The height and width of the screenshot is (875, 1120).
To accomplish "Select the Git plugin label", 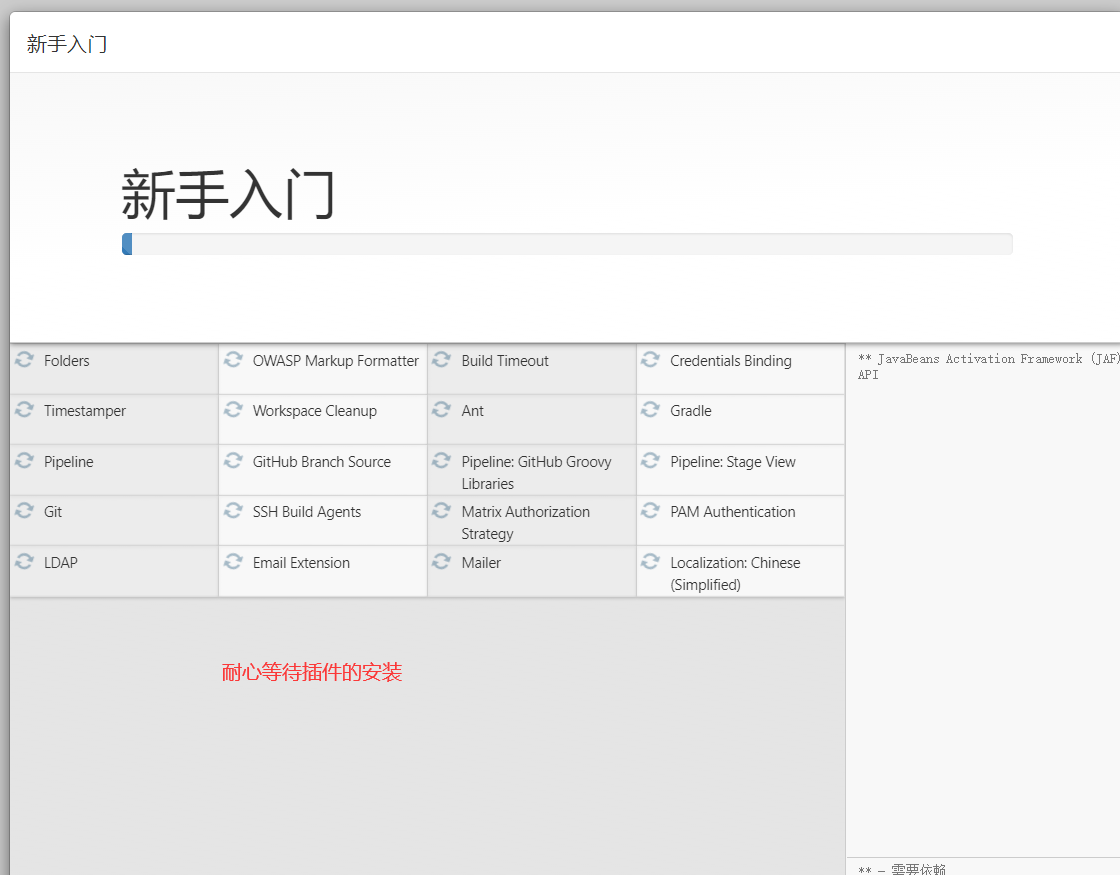I will point(53,511).
